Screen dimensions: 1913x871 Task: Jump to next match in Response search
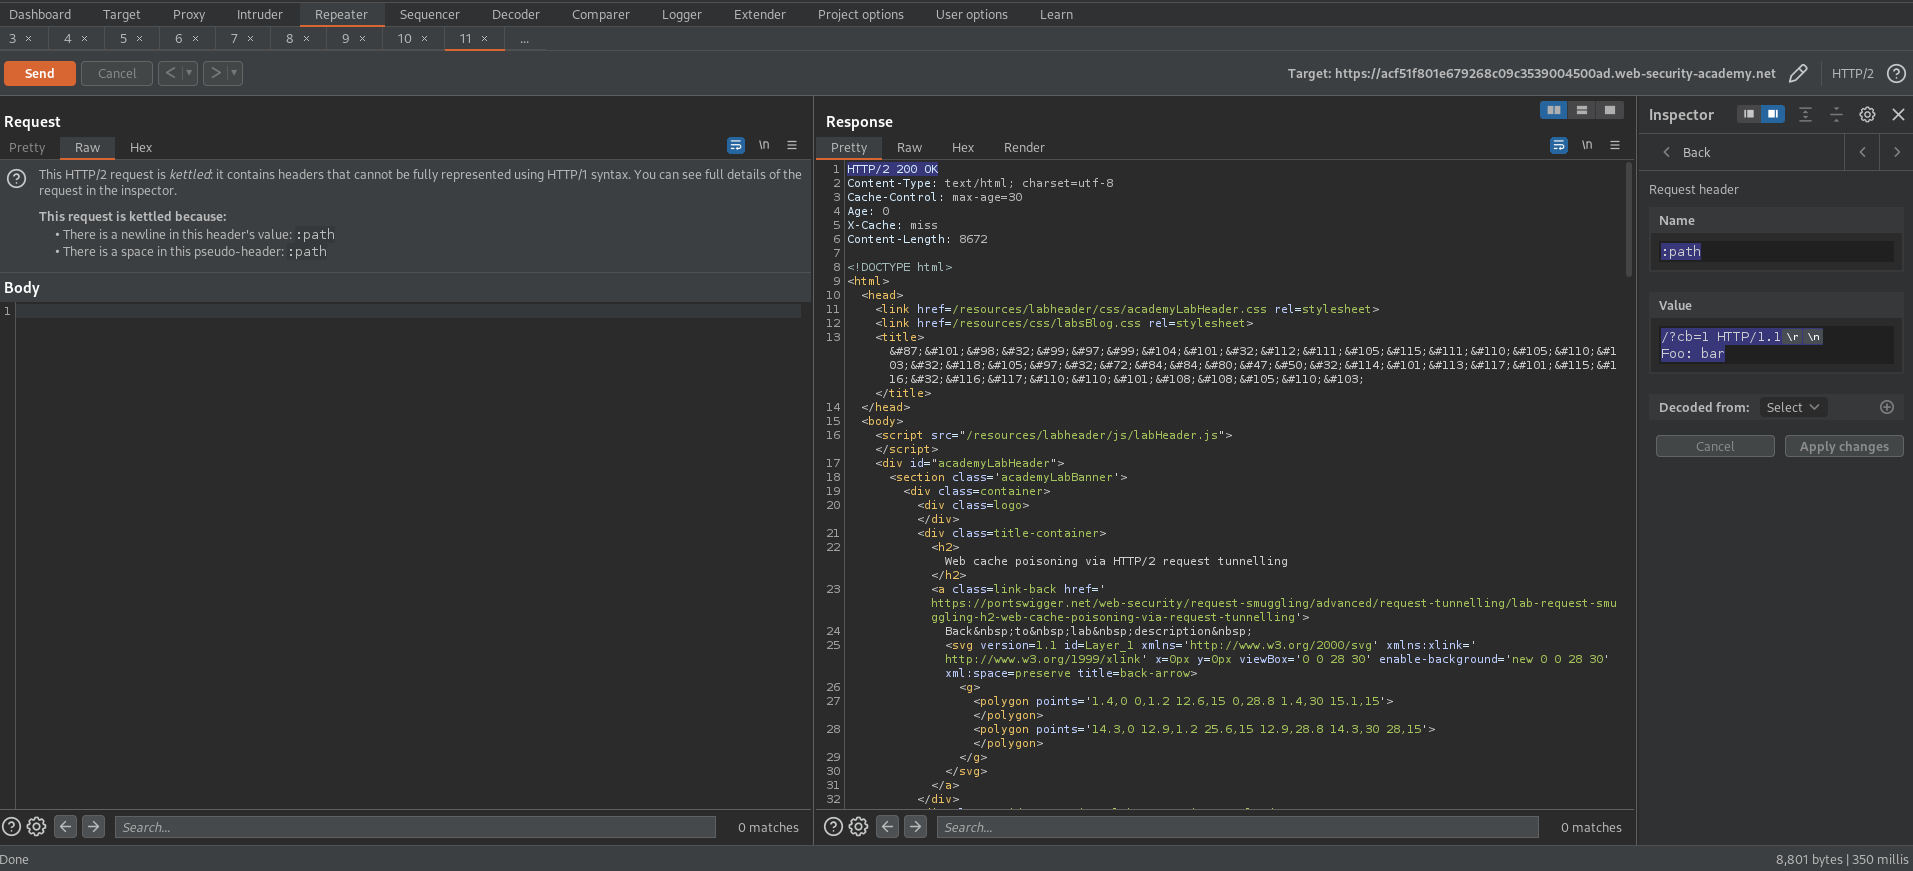[916, 826]
